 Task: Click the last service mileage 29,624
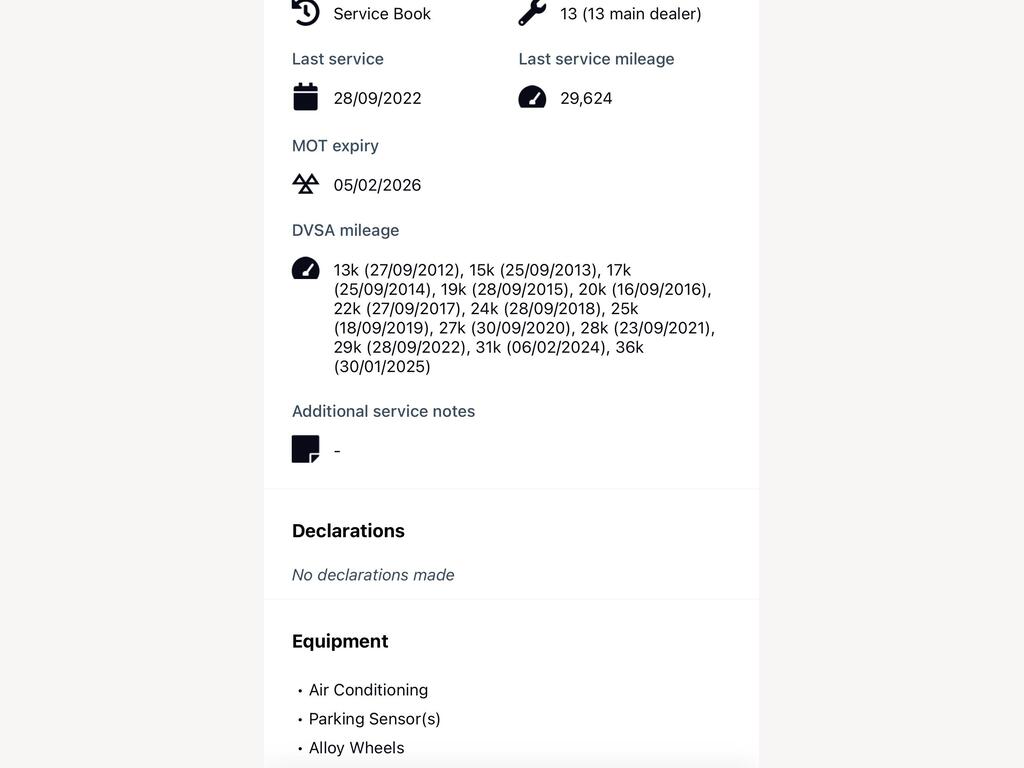click(x=586, y=99)
